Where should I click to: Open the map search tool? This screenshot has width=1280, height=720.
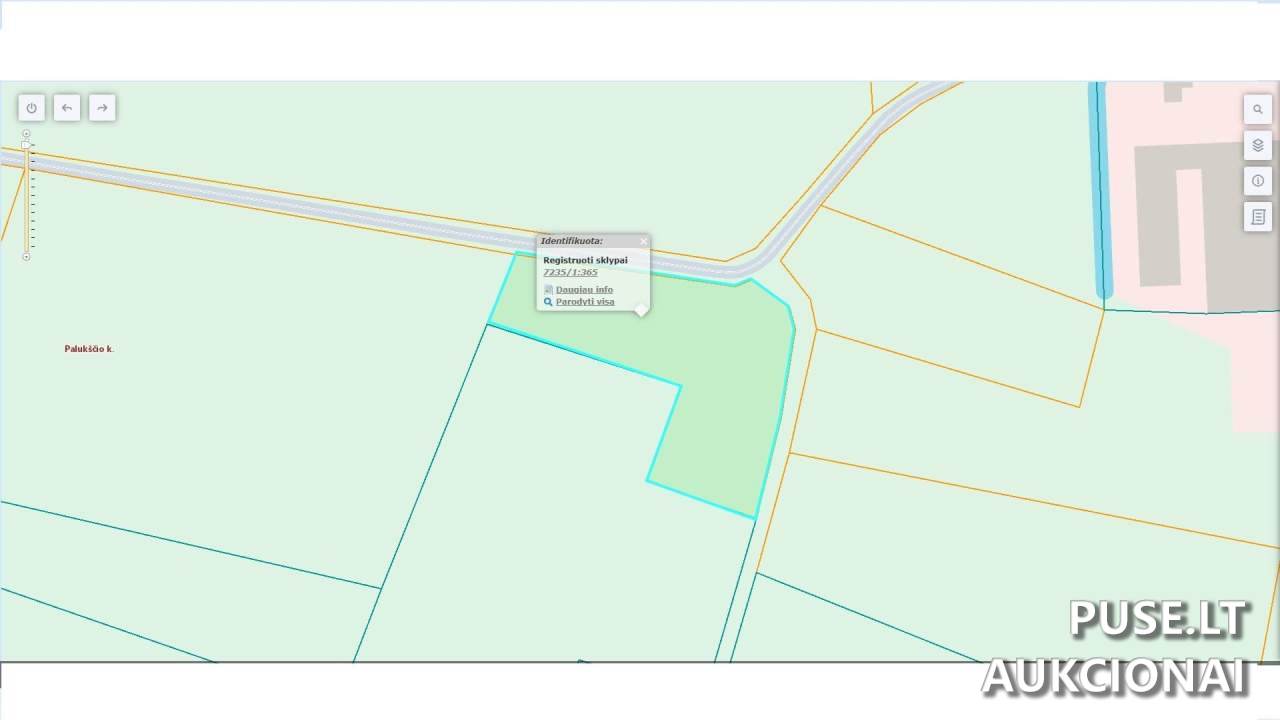pos(1257,109)
